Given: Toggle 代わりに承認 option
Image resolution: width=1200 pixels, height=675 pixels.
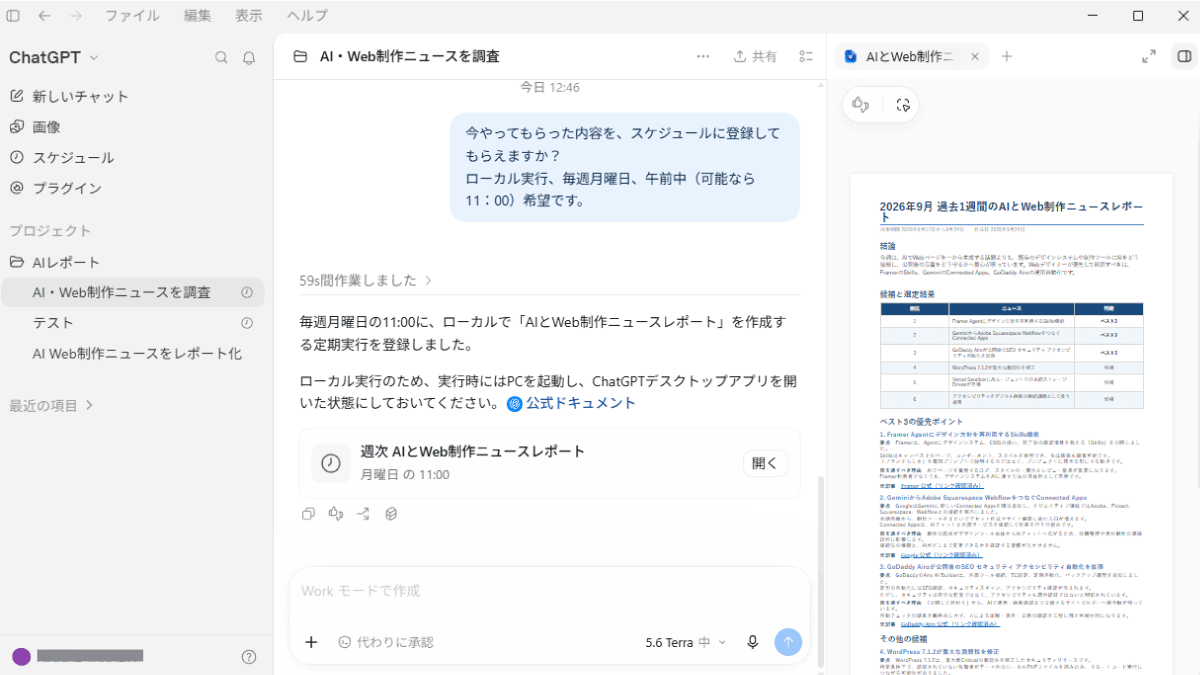Looking at the screenshot, I should coord(385,642).
